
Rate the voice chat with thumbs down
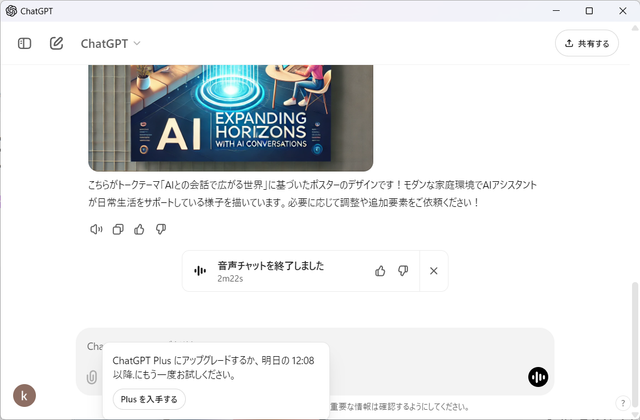click(403, 271)
